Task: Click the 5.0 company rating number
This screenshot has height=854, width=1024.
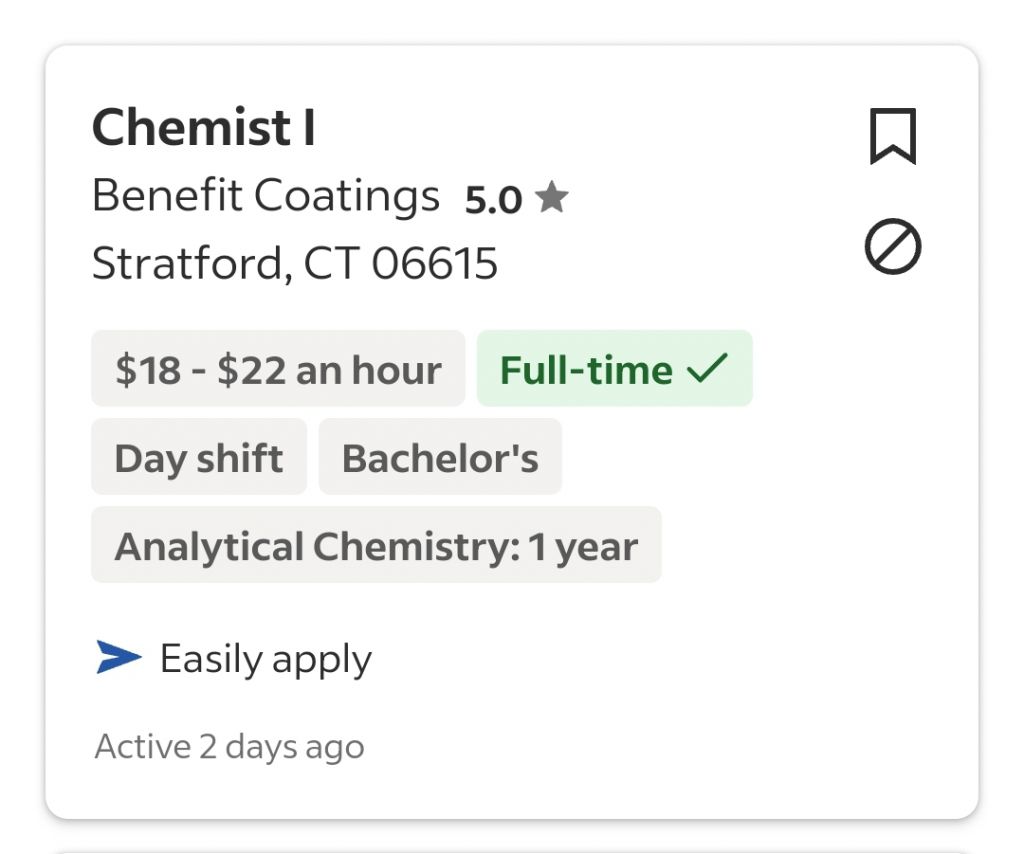Action: click(493, 200)
